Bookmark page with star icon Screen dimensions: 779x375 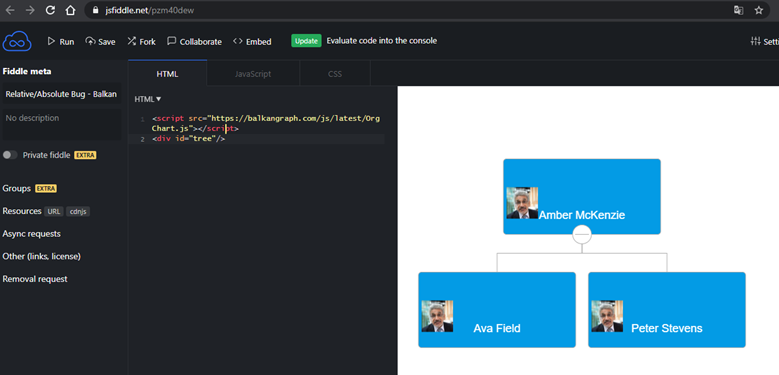click(759, 10)
